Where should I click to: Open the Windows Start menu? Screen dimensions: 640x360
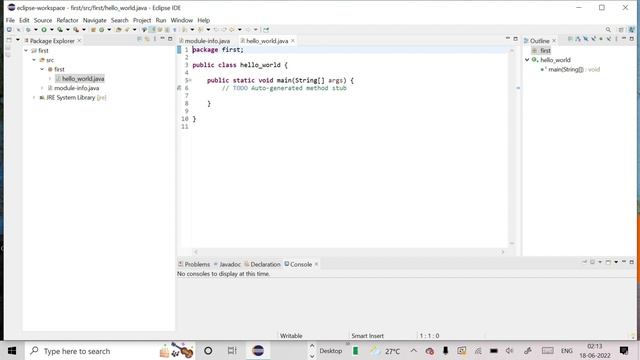coord(12,351)
